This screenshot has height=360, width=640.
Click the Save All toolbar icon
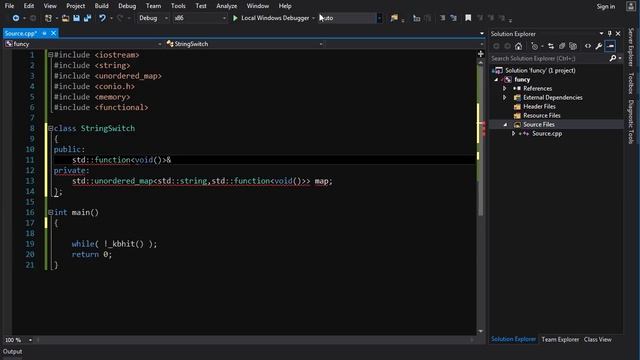coord(87,18)
